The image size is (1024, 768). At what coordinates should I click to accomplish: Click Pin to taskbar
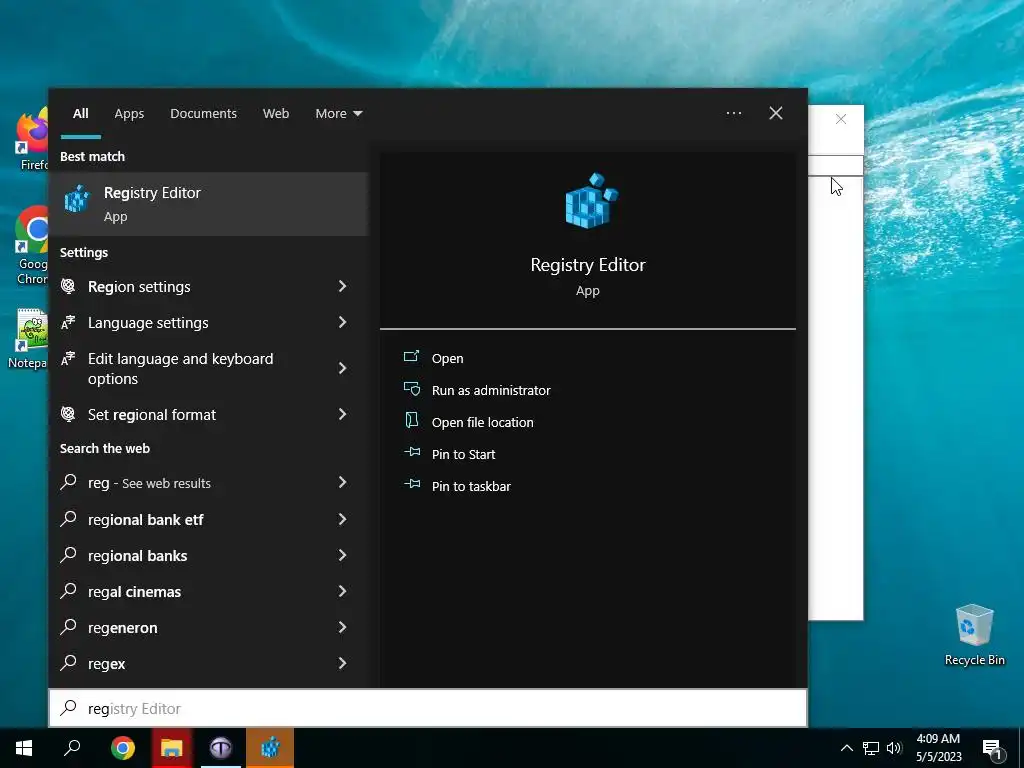tap(472, 487)
